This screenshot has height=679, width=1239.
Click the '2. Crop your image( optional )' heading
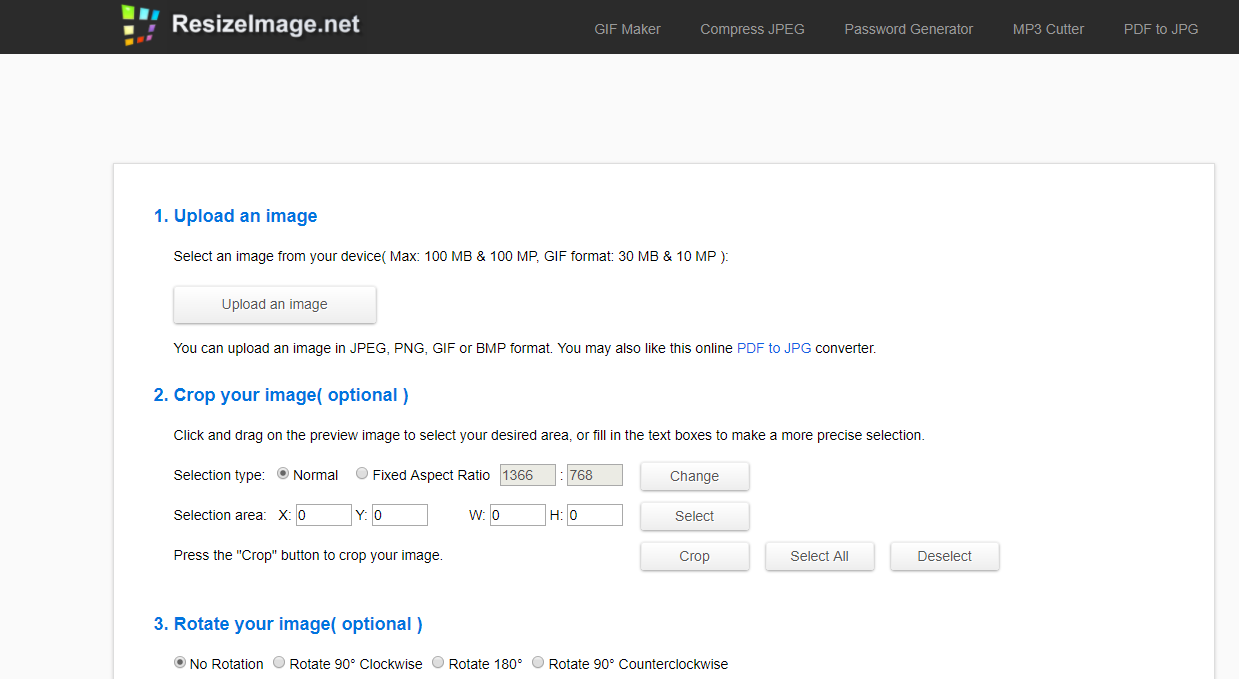tap(281, 395)
